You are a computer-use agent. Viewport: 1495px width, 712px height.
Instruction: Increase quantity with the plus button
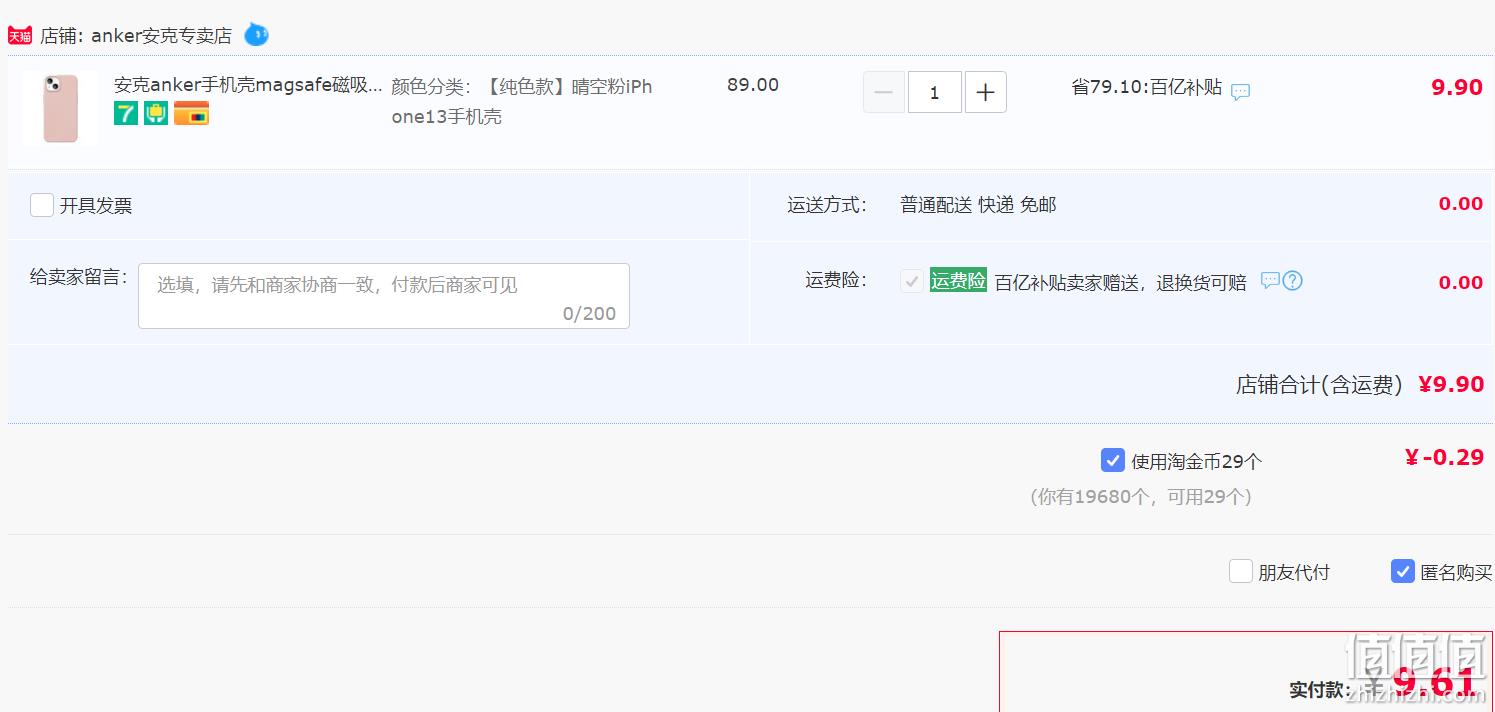point(986,92)
